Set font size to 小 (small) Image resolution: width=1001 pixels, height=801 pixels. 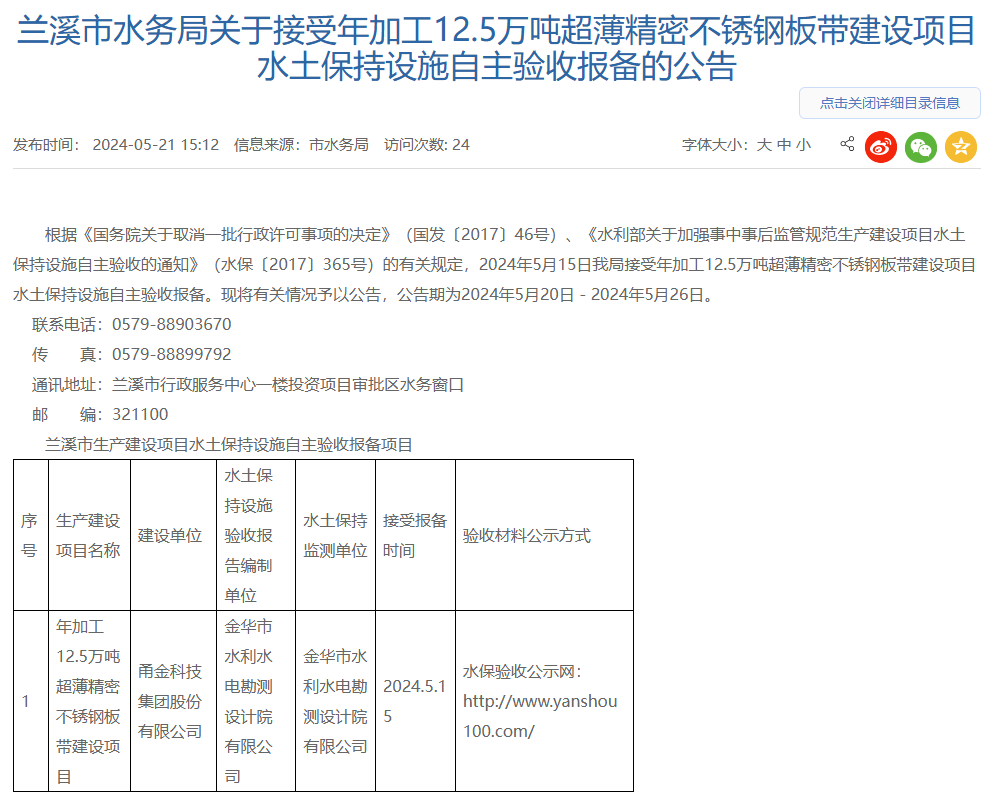804,145
